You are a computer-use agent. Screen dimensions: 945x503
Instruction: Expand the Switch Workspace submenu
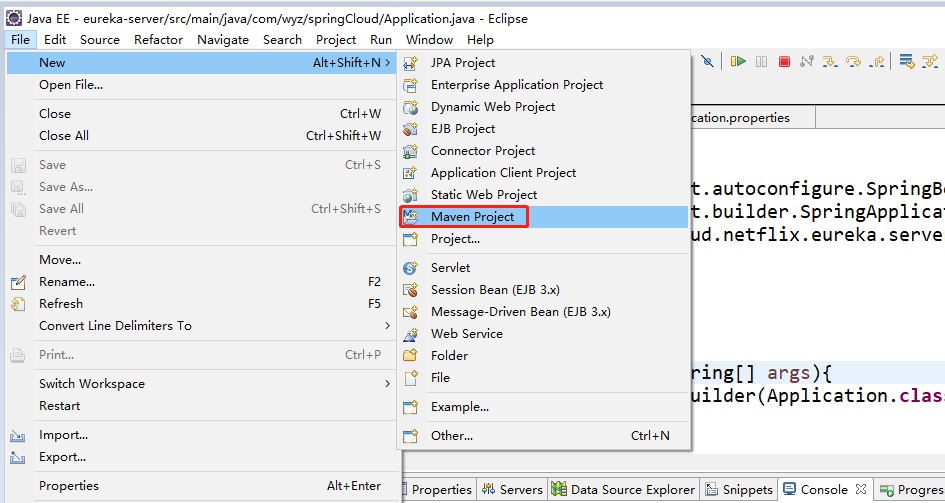pyautogui.click(x=388, y=384)
